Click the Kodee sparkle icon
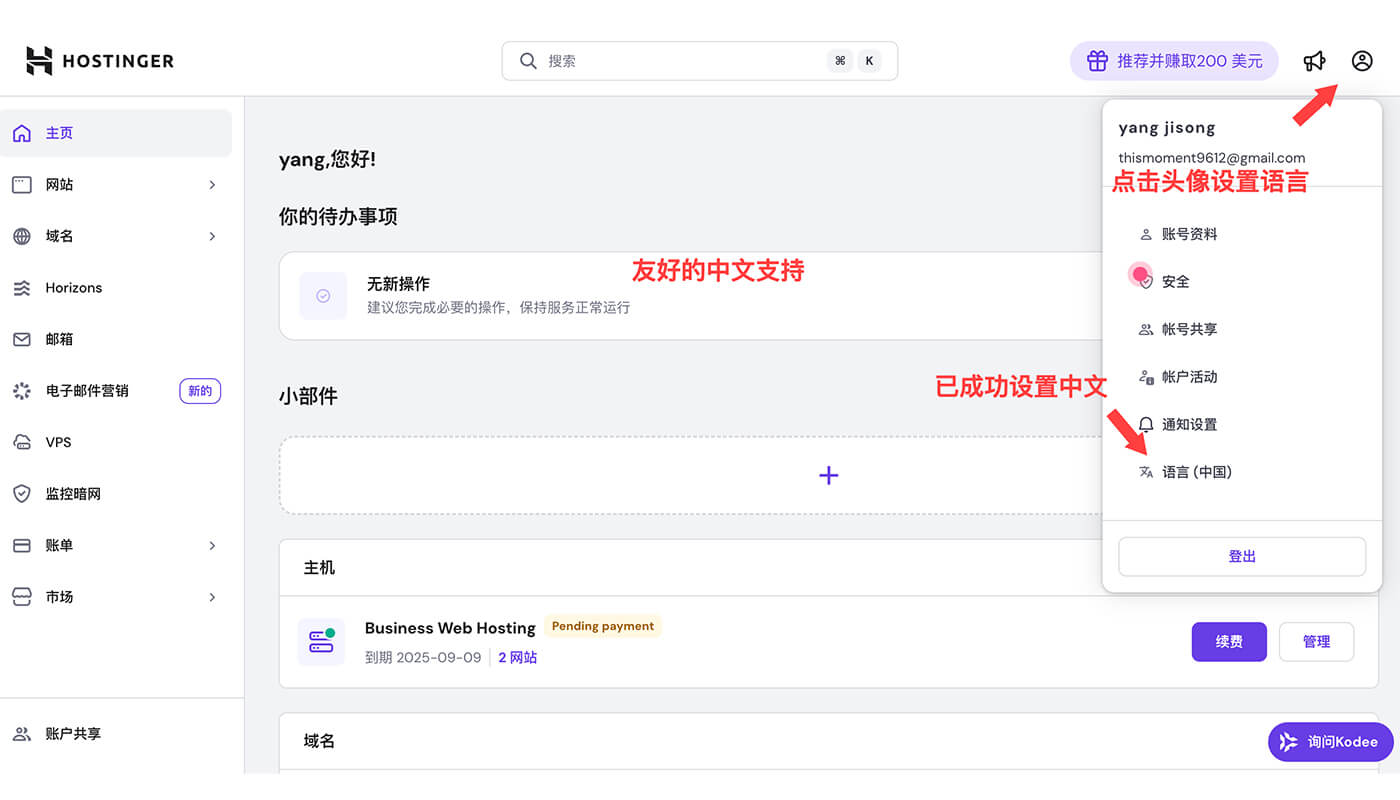1400x800 pixels. 1288,742
